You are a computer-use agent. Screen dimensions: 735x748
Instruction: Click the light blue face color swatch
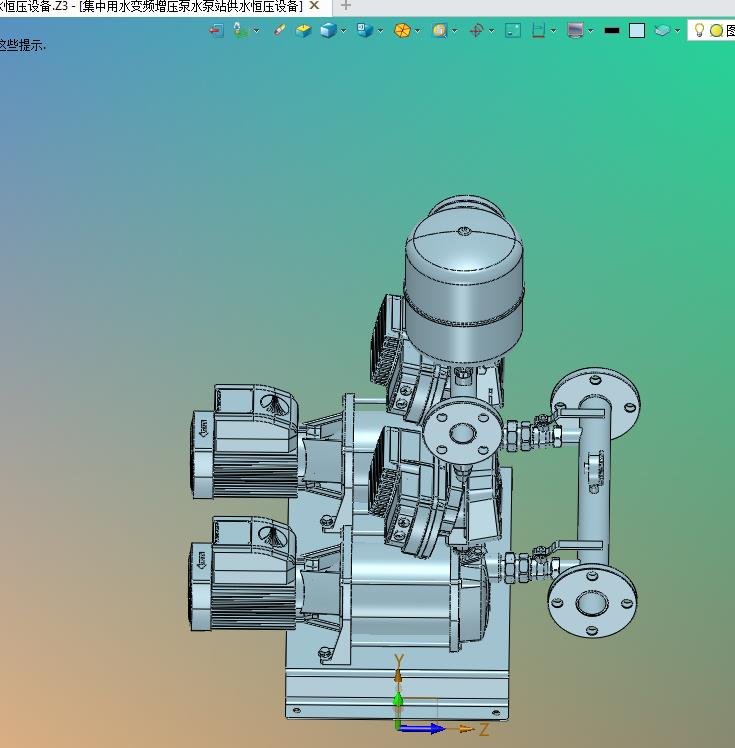click(x=637, y=31)
